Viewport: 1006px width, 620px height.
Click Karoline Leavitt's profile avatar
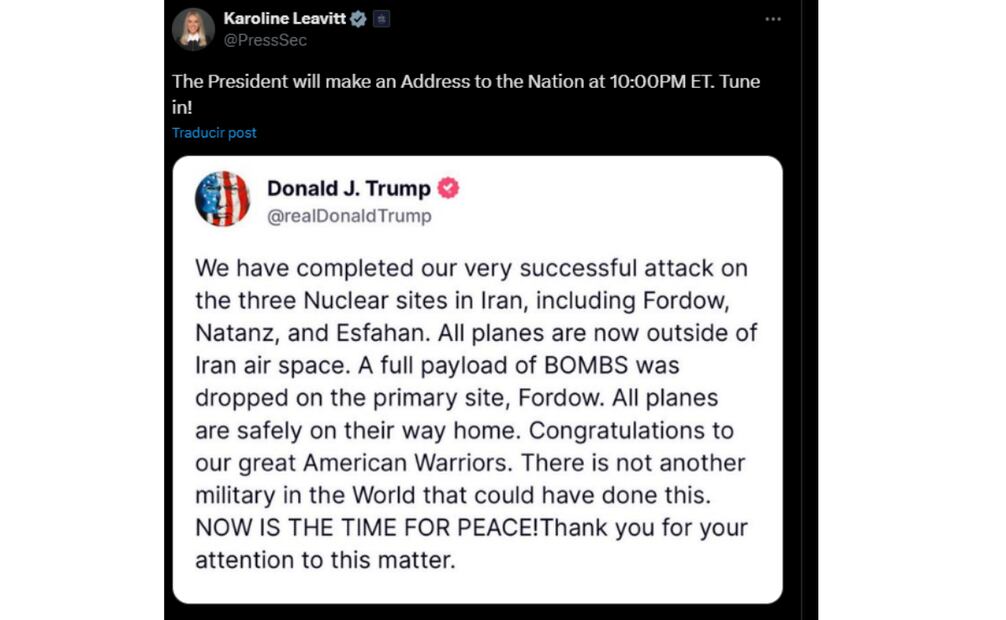pos(193,29)
